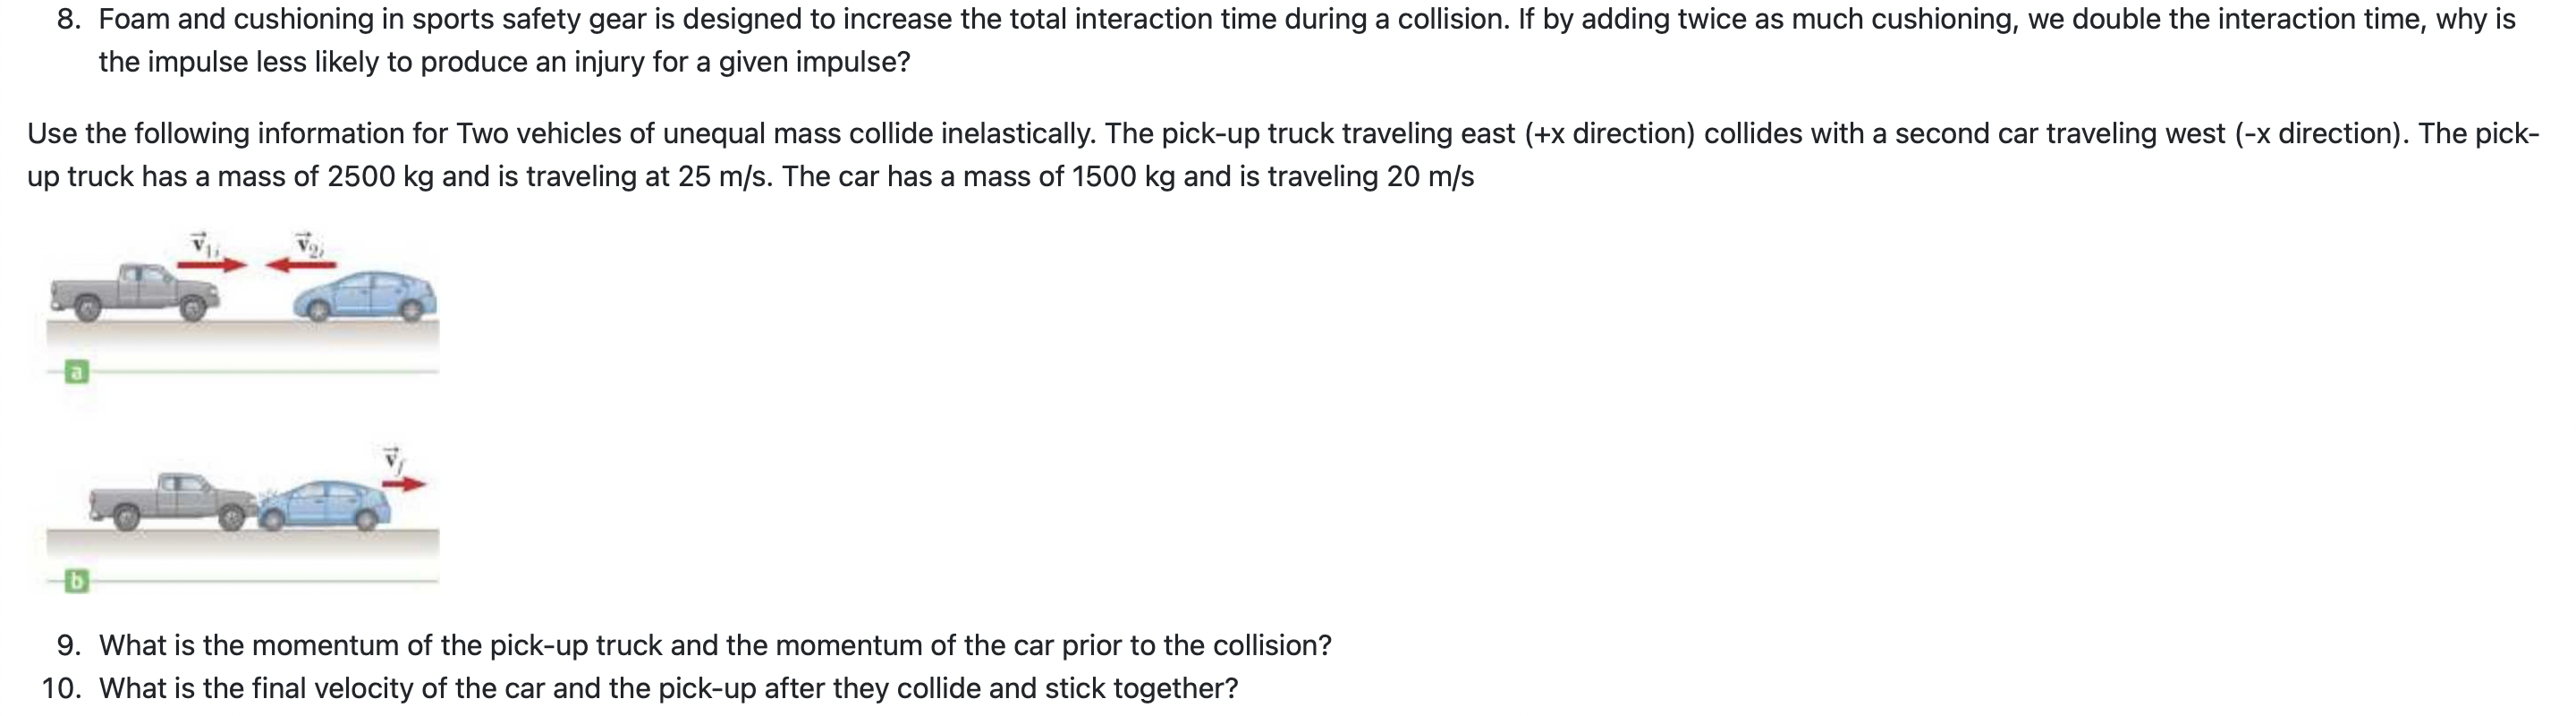The width and height of the screenshot is (2576, 716).
Task: Click the question number 9 marker
Action: (x=69, y=646)
